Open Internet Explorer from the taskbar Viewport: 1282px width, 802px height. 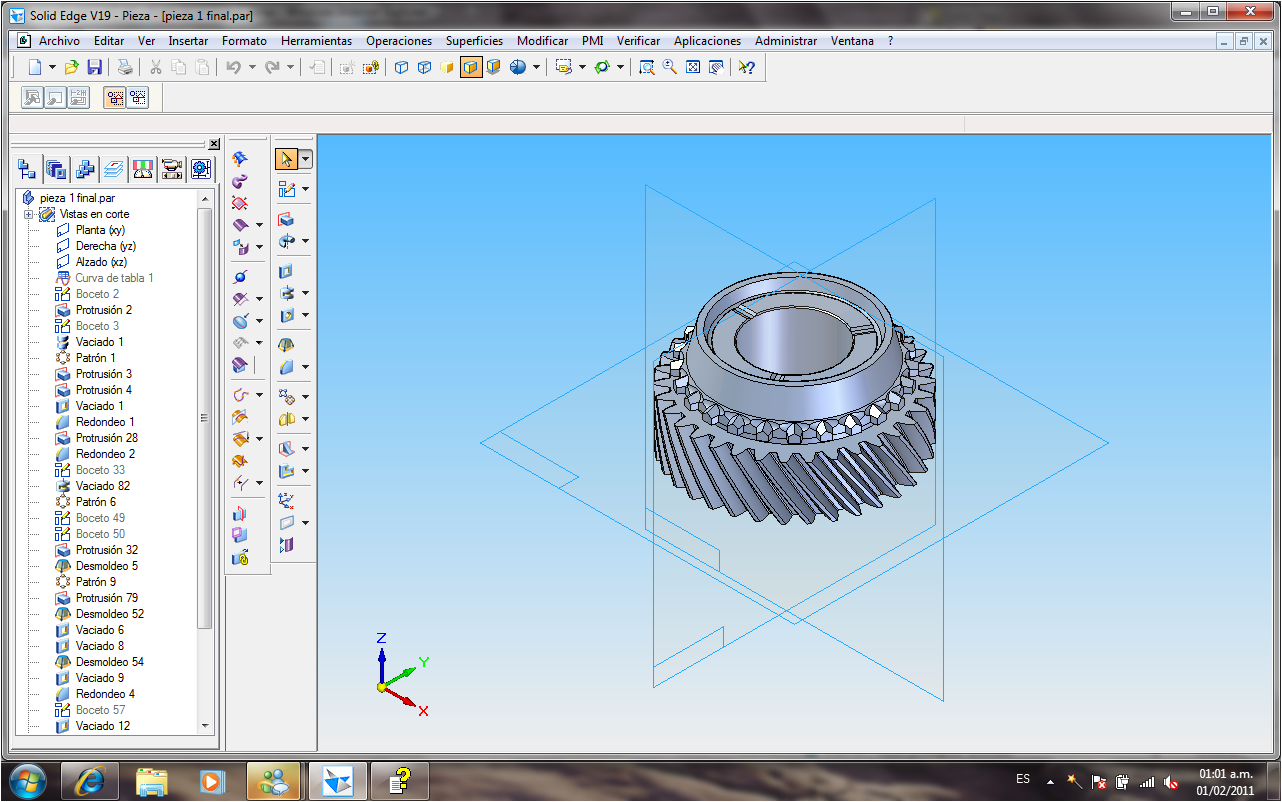coord(88,781)
